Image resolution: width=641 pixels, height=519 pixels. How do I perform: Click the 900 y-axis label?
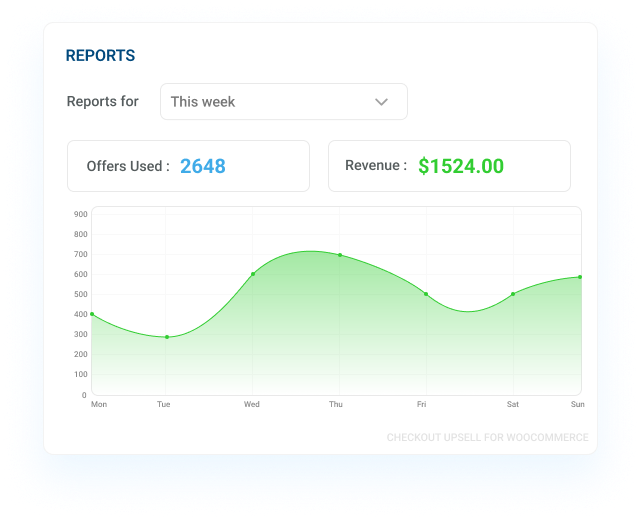click(80, 214)
